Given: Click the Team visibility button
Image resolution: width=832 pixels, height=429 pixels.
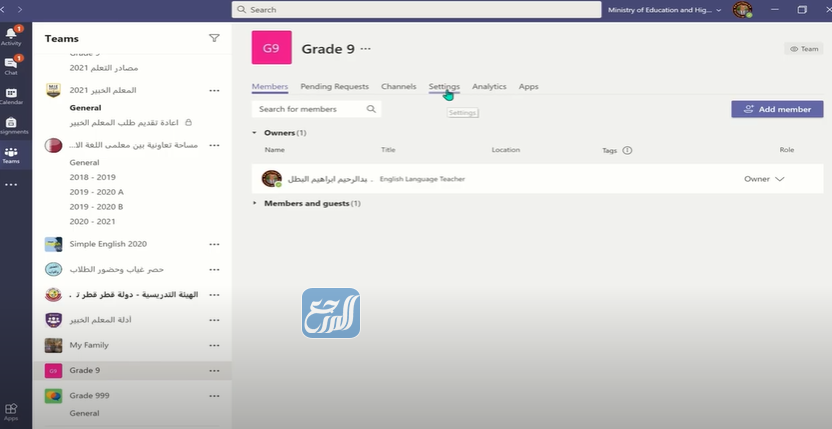Looking at the screenshot, I should click(804, 48).
